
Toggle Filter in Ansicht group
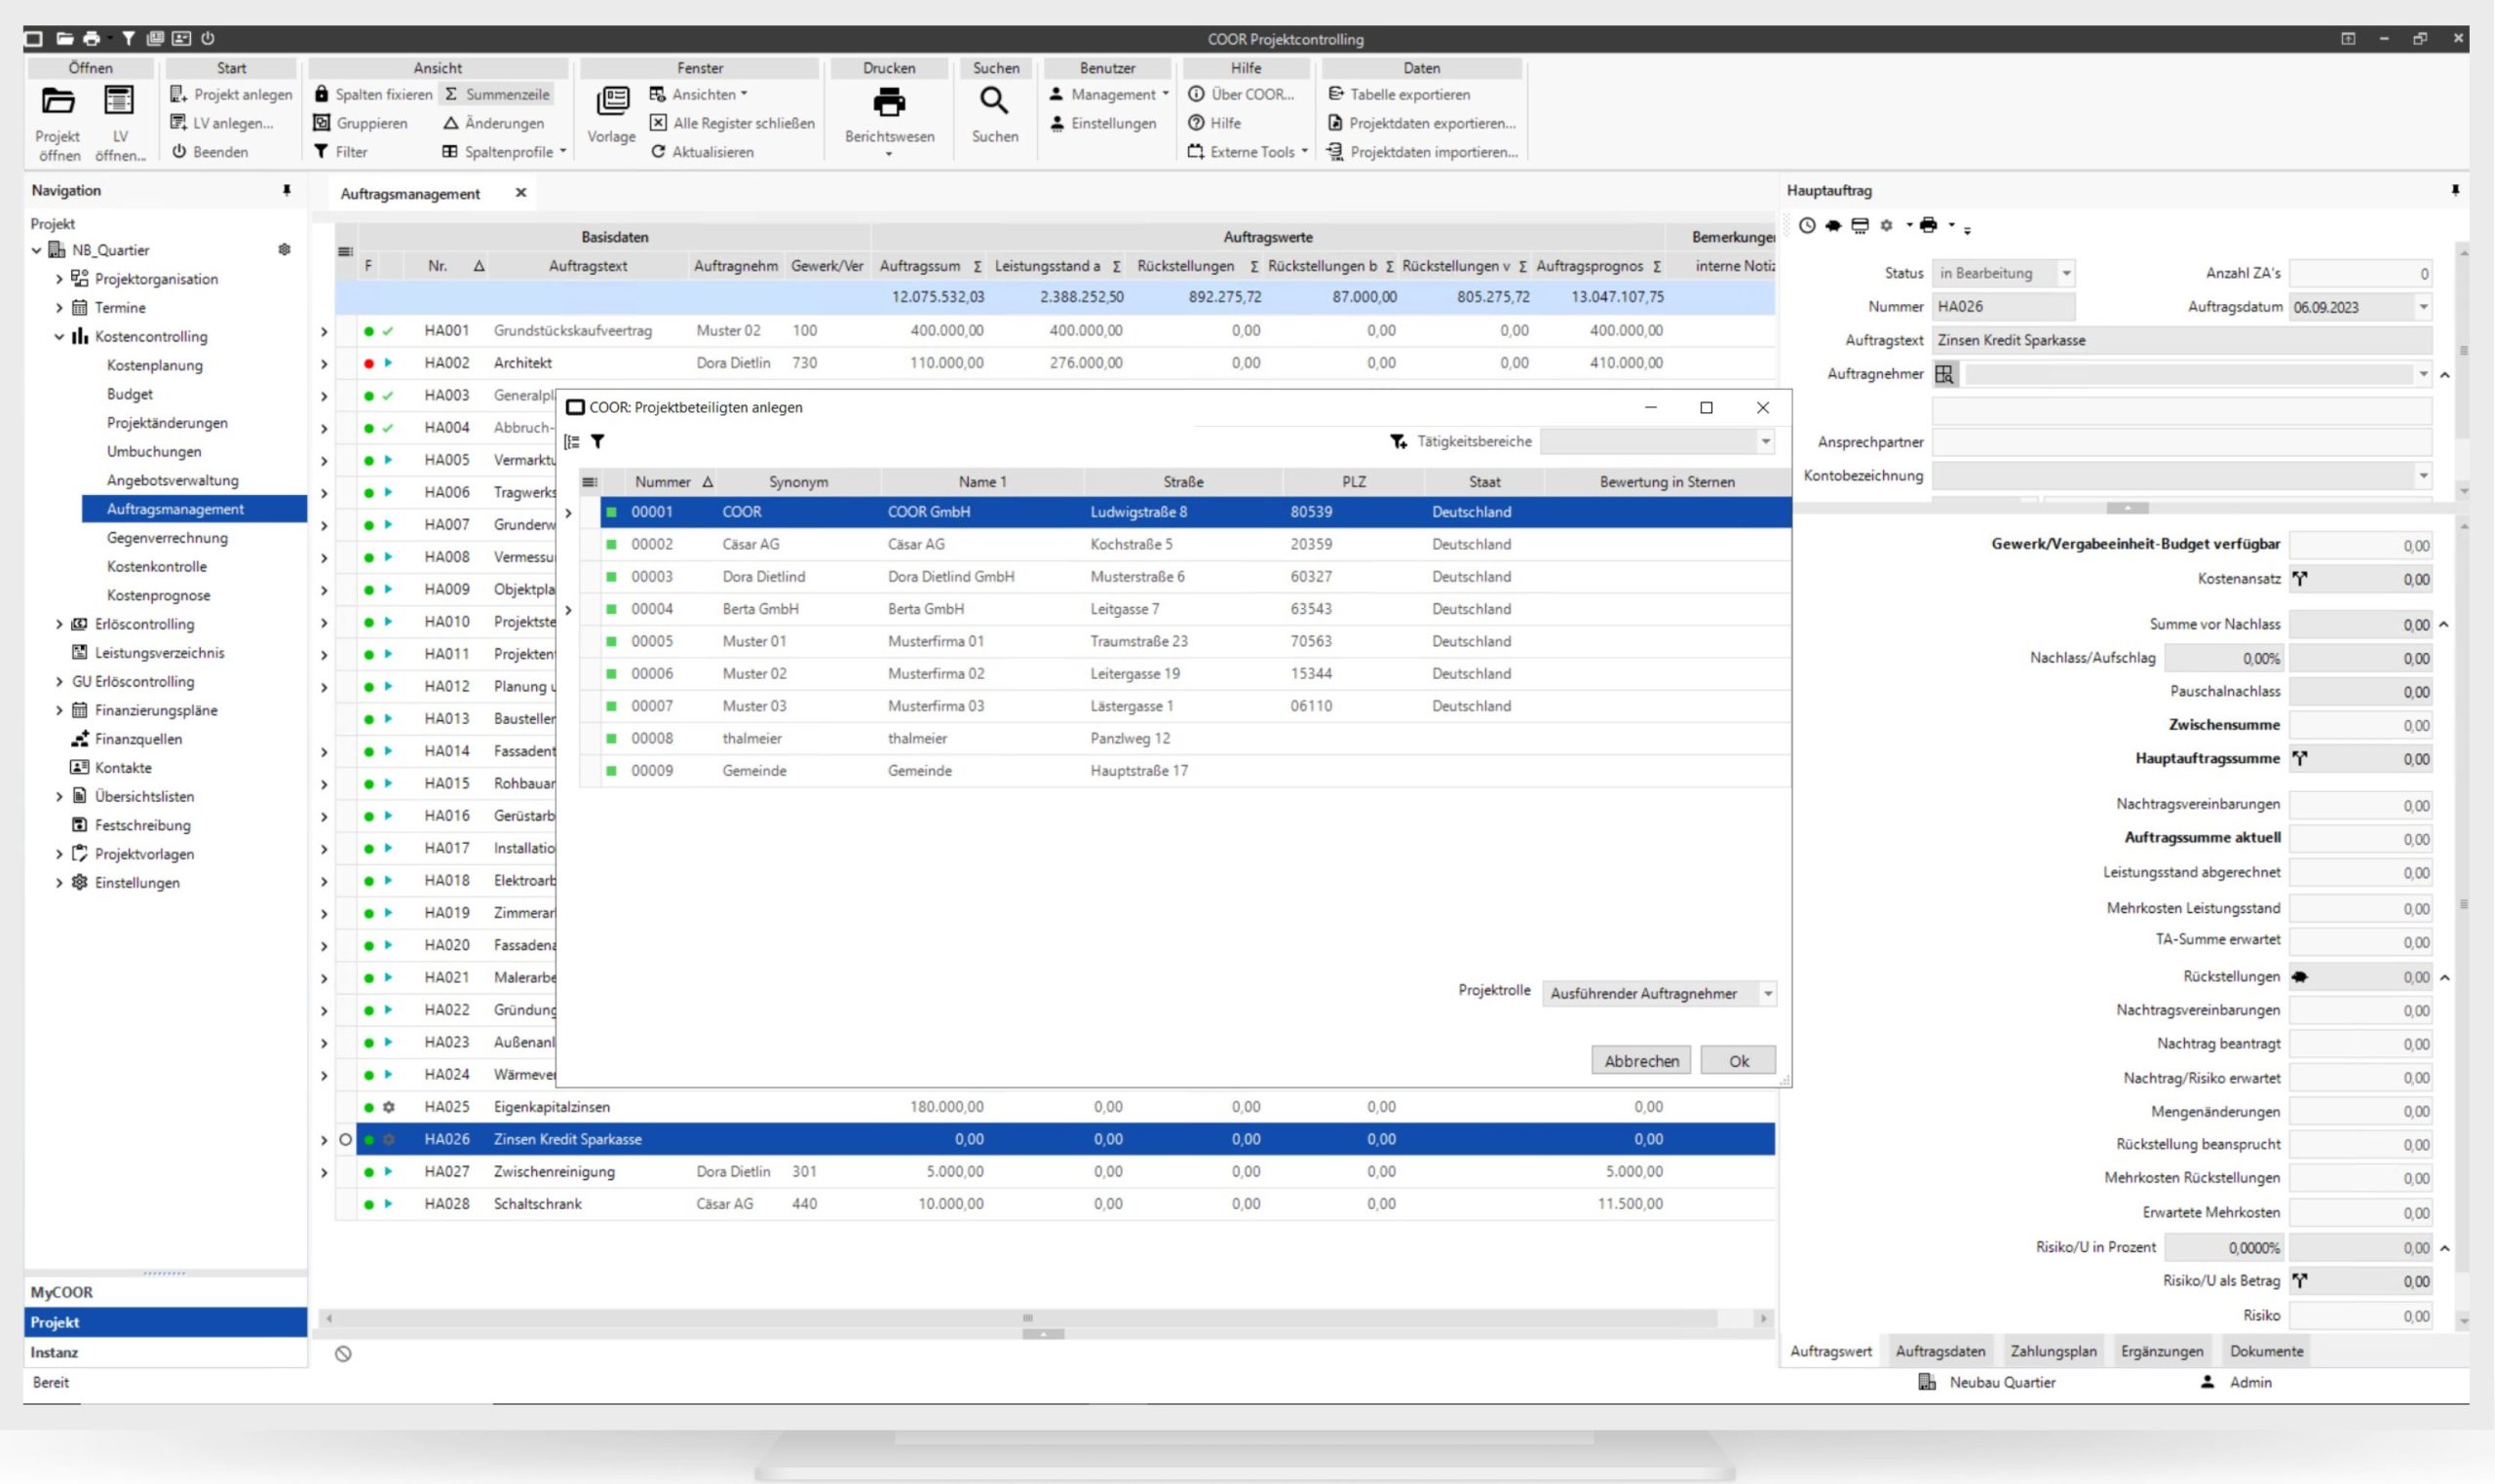pyautogui.click(x=341, y=152)
